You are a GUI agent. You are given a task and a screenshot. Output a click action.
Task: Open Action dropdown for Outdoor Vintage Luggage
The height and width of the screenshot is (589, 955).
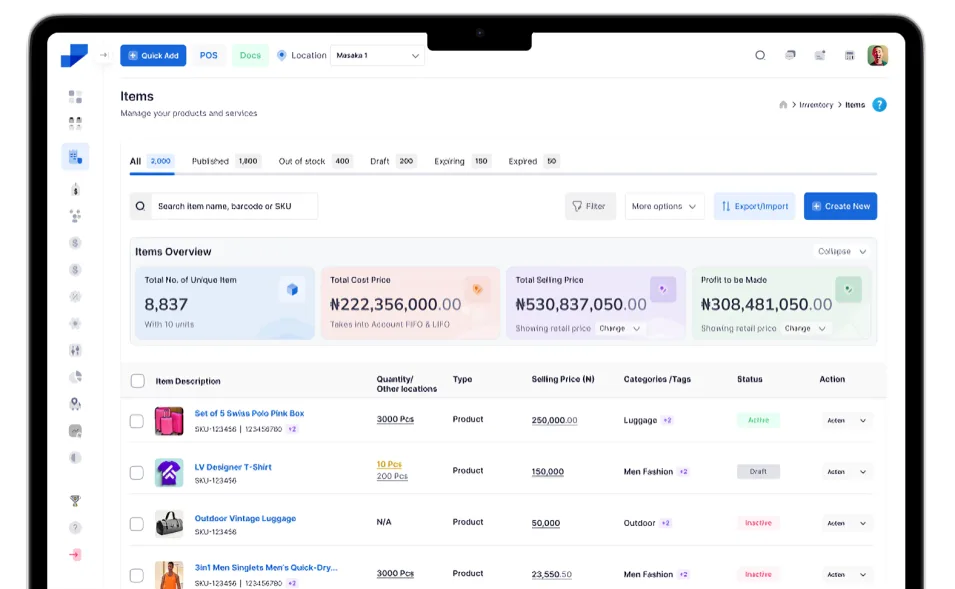[847, 523]
